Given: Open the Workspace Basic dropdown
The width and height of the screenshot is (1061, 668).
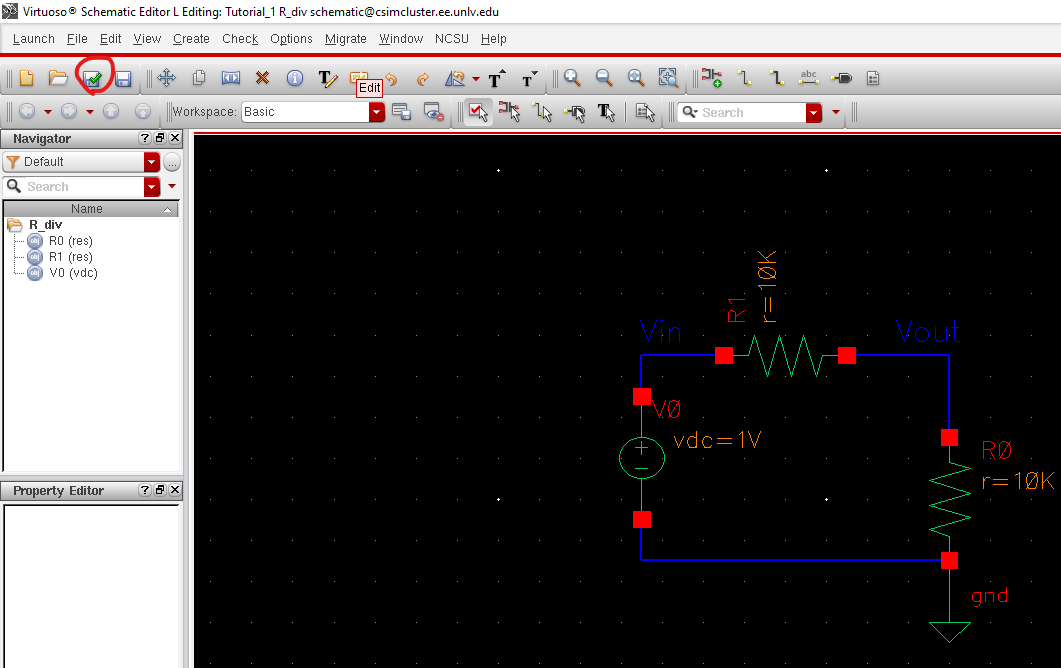Looking at the screenshot, I should (x=376, y=112).
